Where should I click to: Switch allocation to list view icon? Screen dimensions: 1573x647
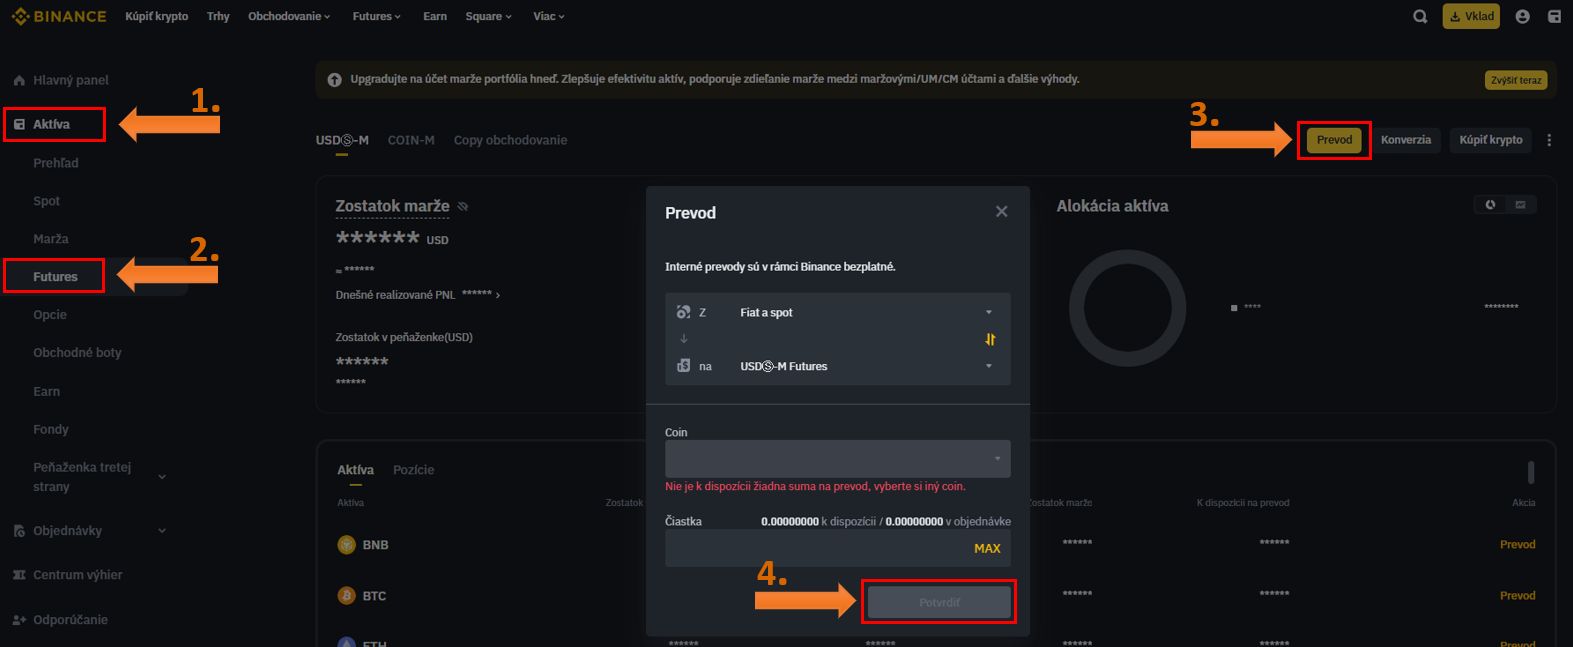click(1520, 205)
